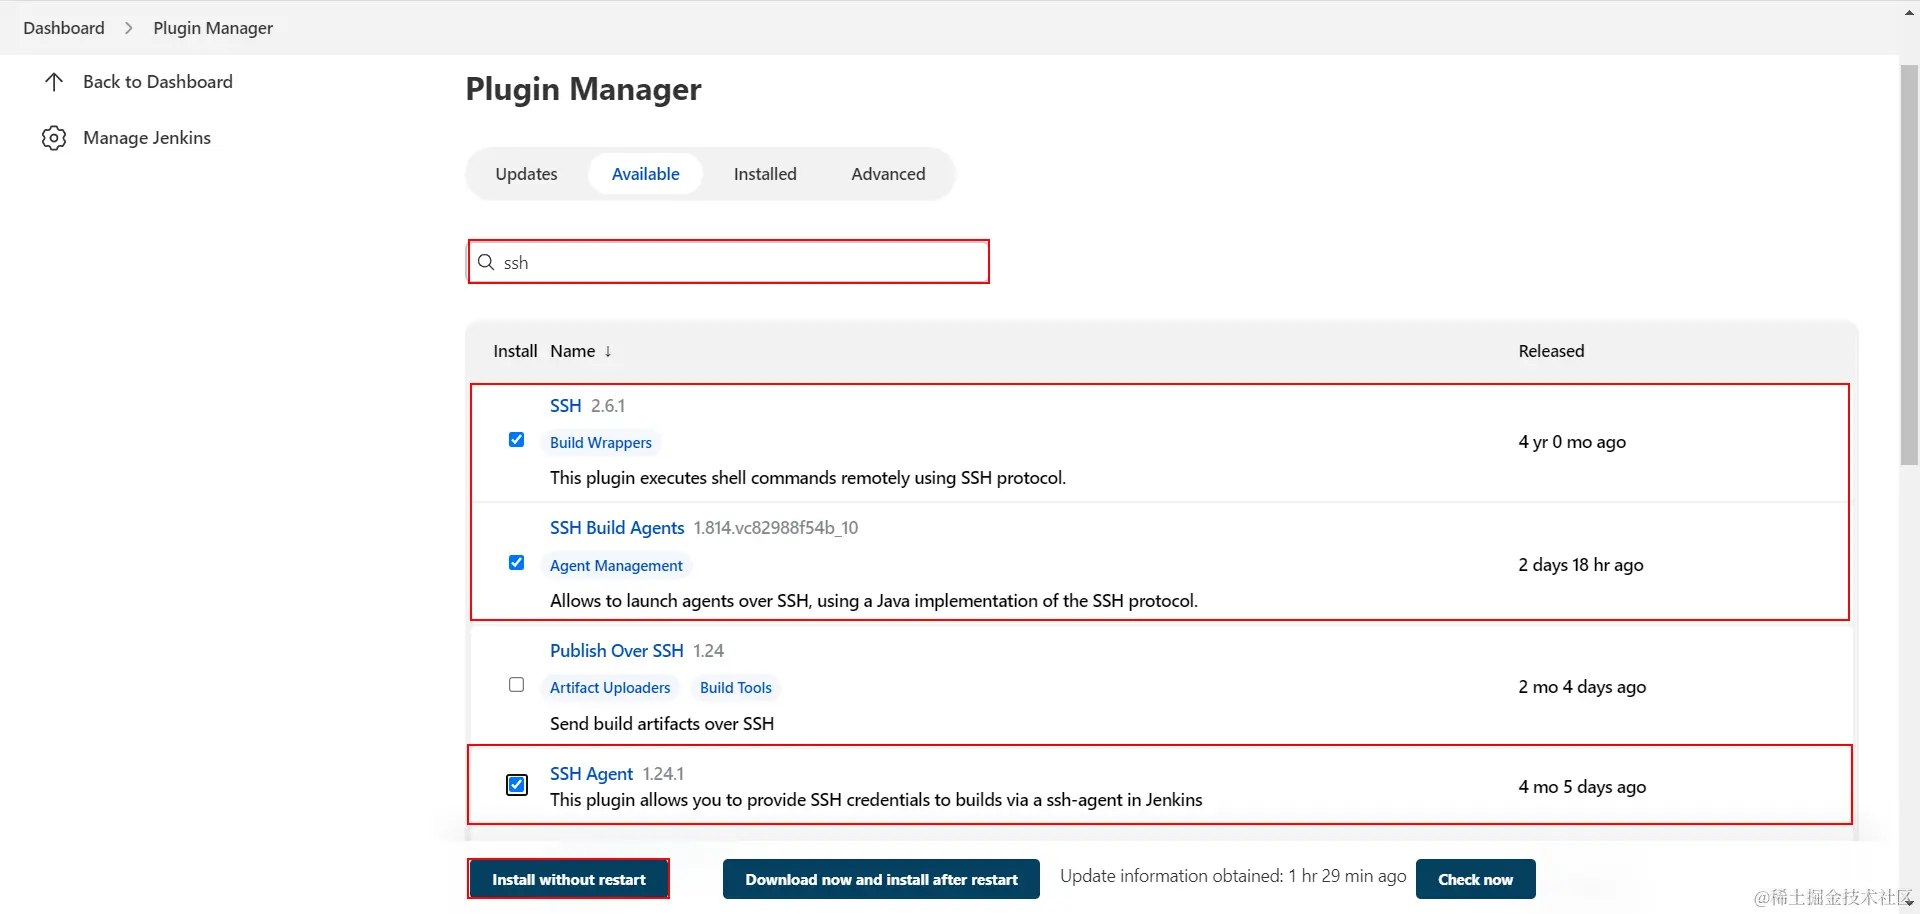Click the '2 mo 4 days ago' release text
Screen dimensions: 1920x914
pos(1582,687)
